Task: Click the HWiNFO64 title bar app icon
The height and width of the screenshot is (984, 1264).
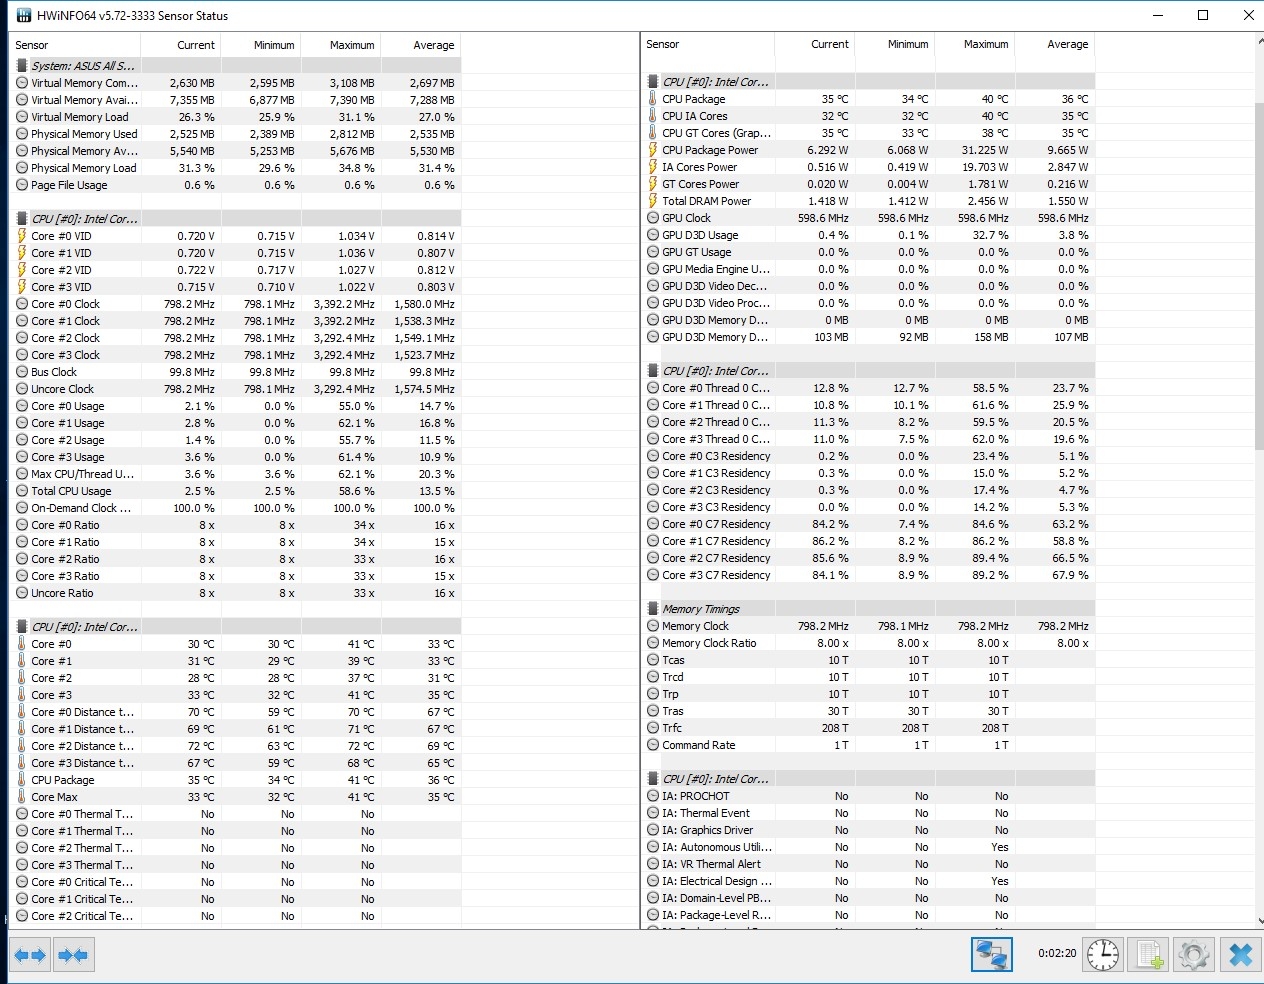Action: coord(23,16)
